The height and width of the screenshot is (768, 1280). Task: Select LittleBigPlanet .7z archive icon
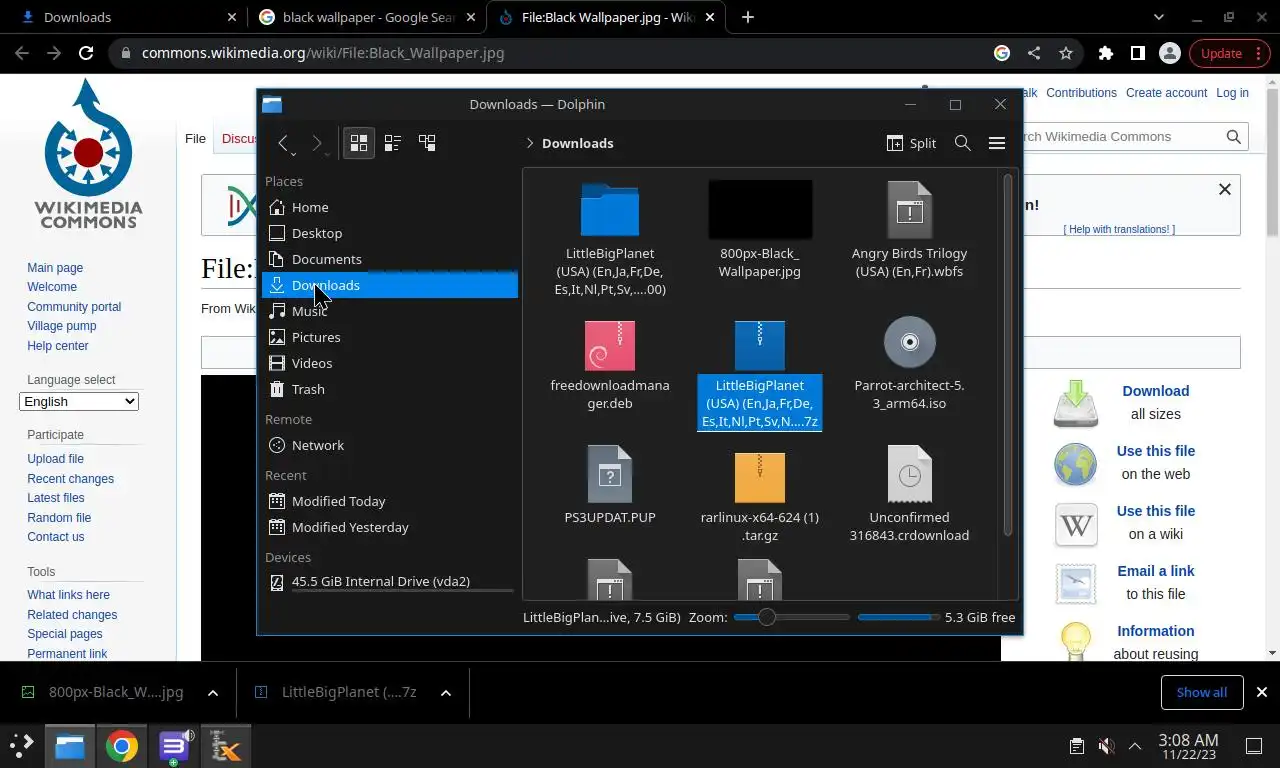(x=760, y=345)
